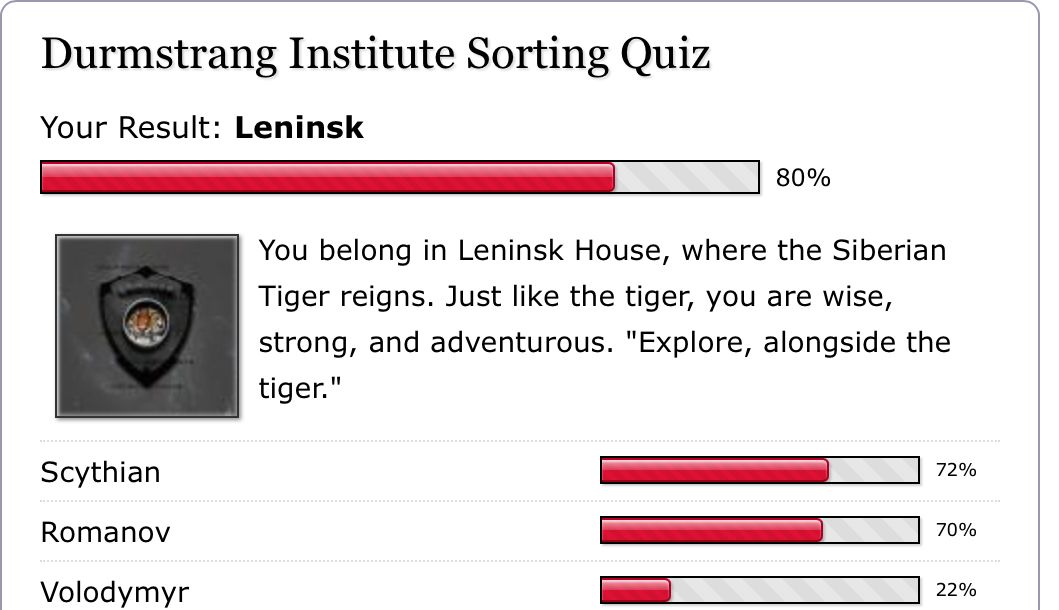Click the Volodymyr 22% progress bar

[x=760, y=590]
